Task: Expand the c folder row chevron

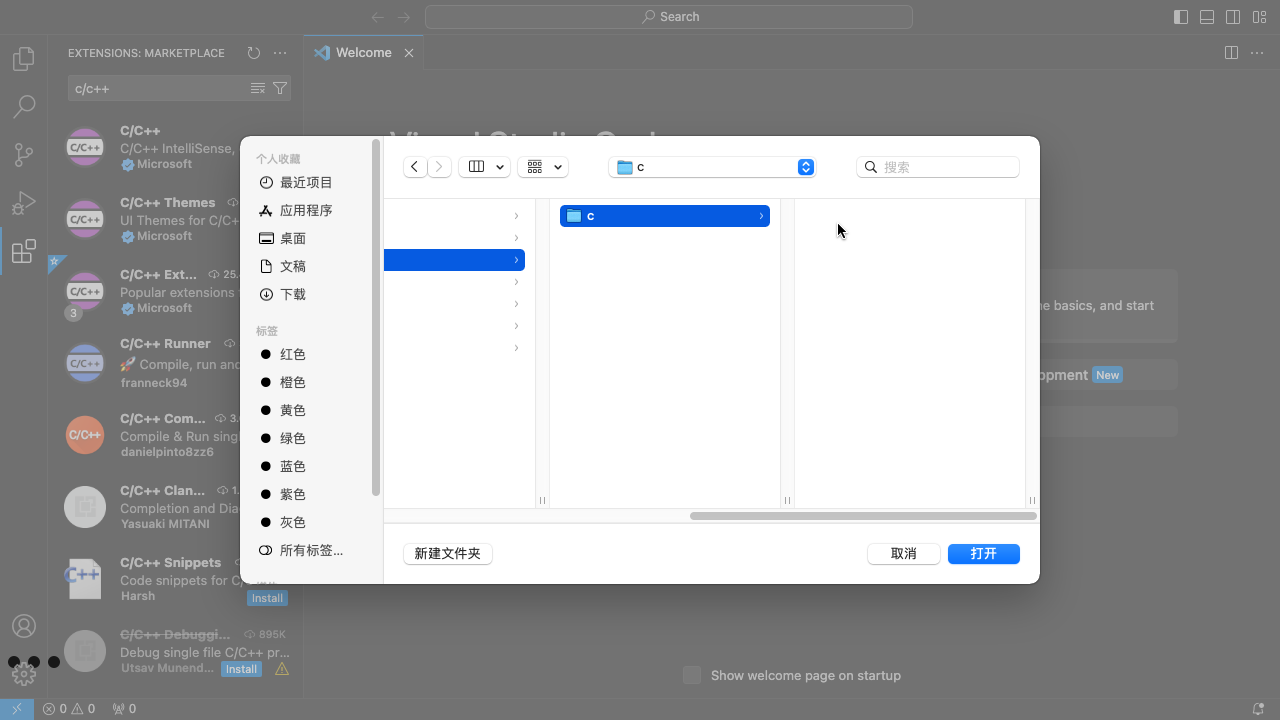Action: [762, 216]
